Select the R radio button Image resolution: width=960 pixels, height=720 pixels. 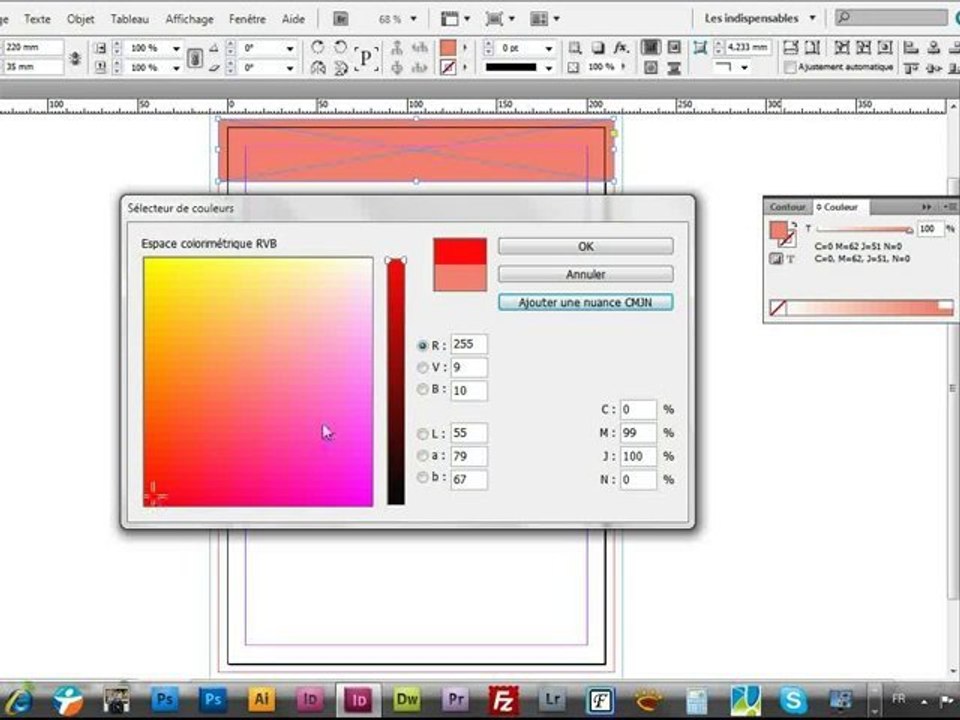click(422, 345)
